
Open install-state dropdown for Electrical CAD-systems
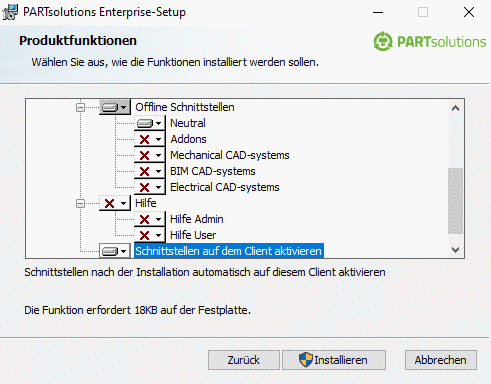(x=150, y=187)
